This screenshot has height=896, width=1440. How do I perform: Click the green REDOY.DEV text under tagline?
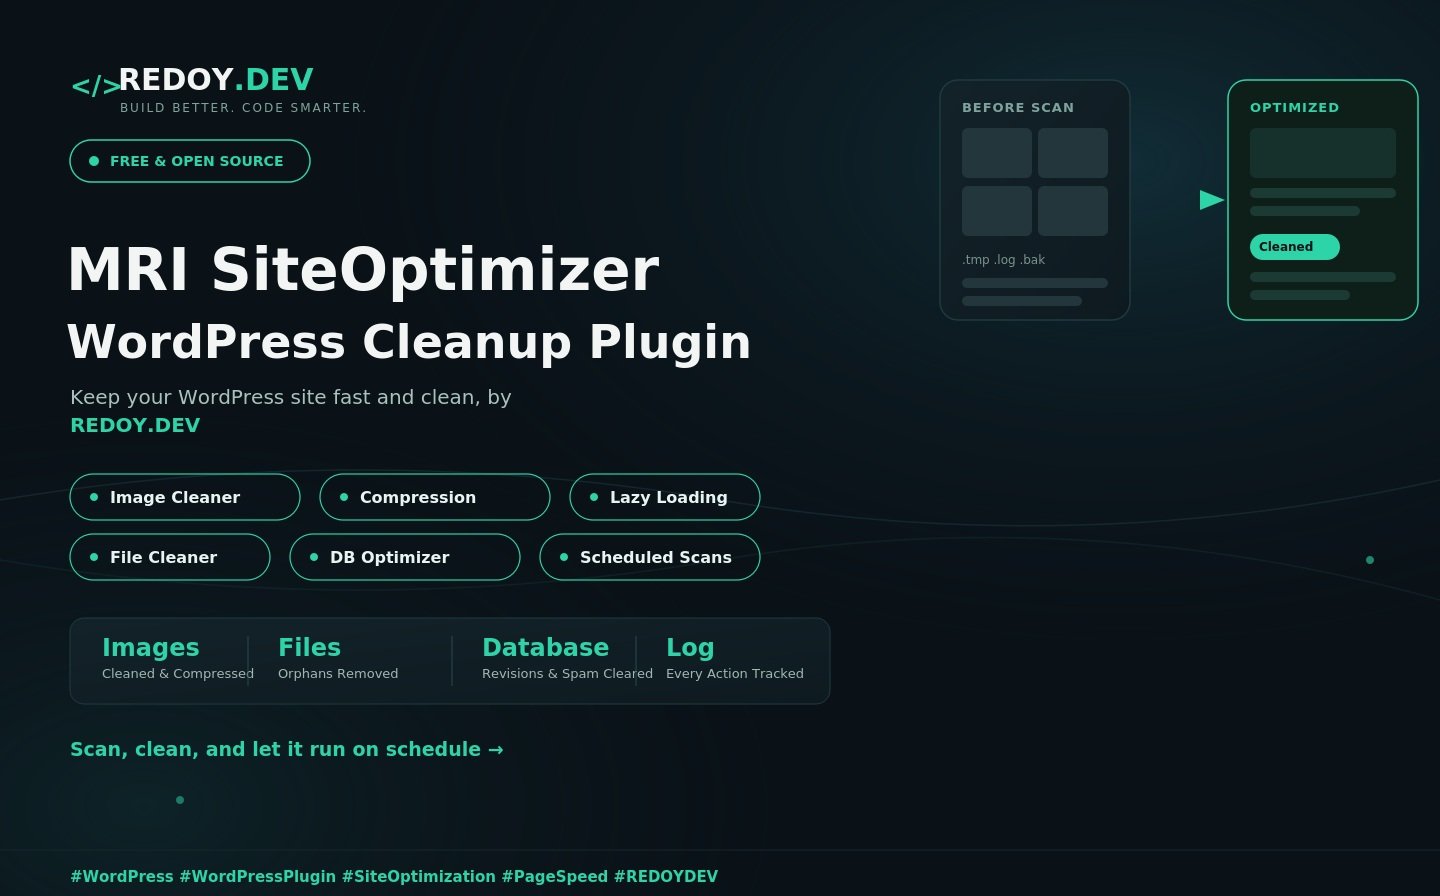tap(135, 425)
